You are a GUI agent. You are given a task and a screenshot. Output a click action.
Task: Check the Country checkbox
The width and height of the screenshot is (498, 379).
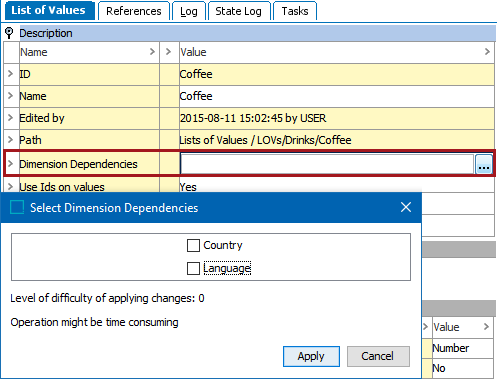point(193,245)
